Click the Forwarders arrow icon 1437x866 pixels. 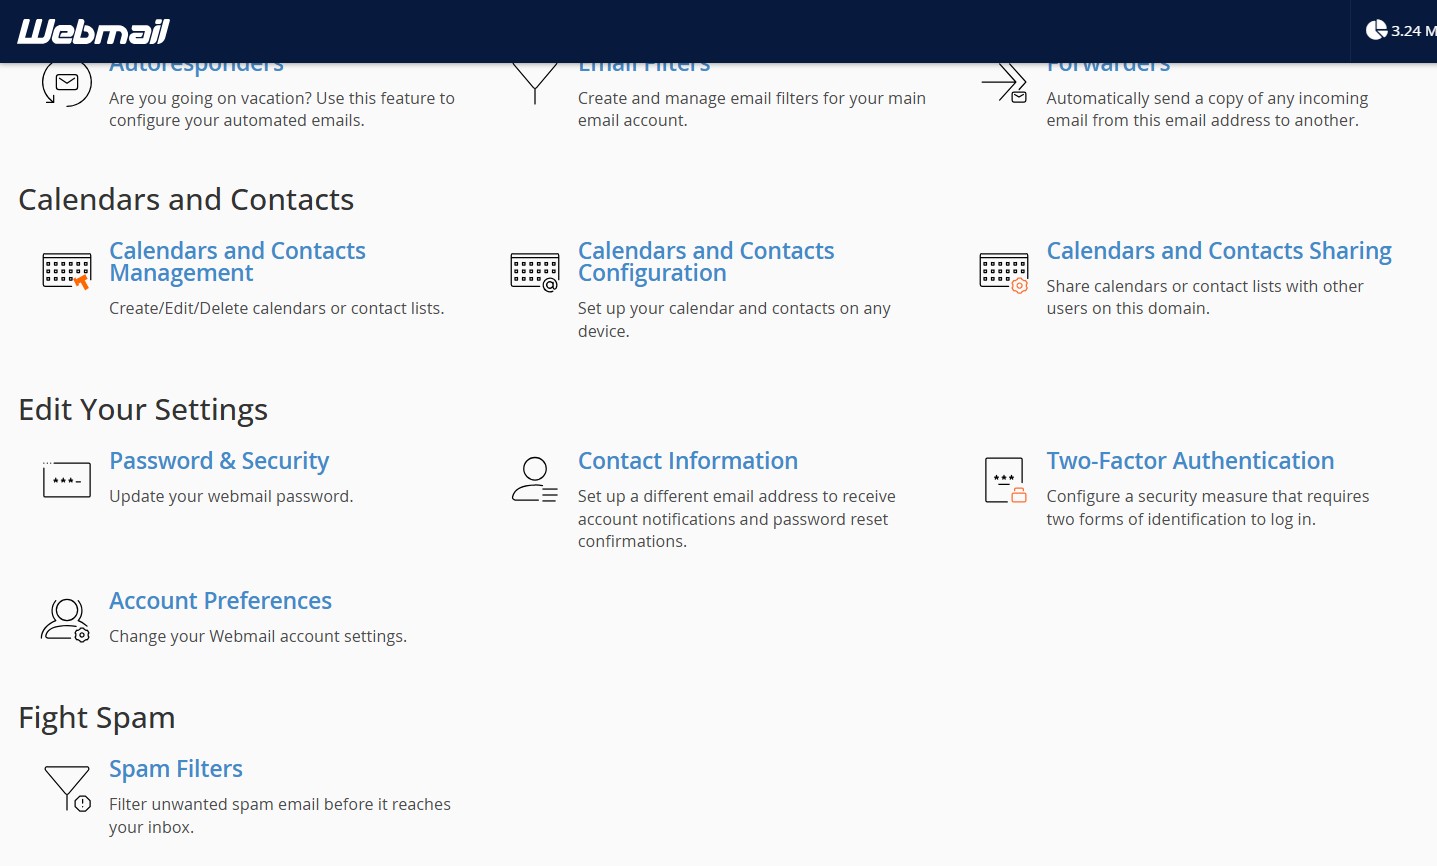pyautogui.click(x=1004, y=84)
